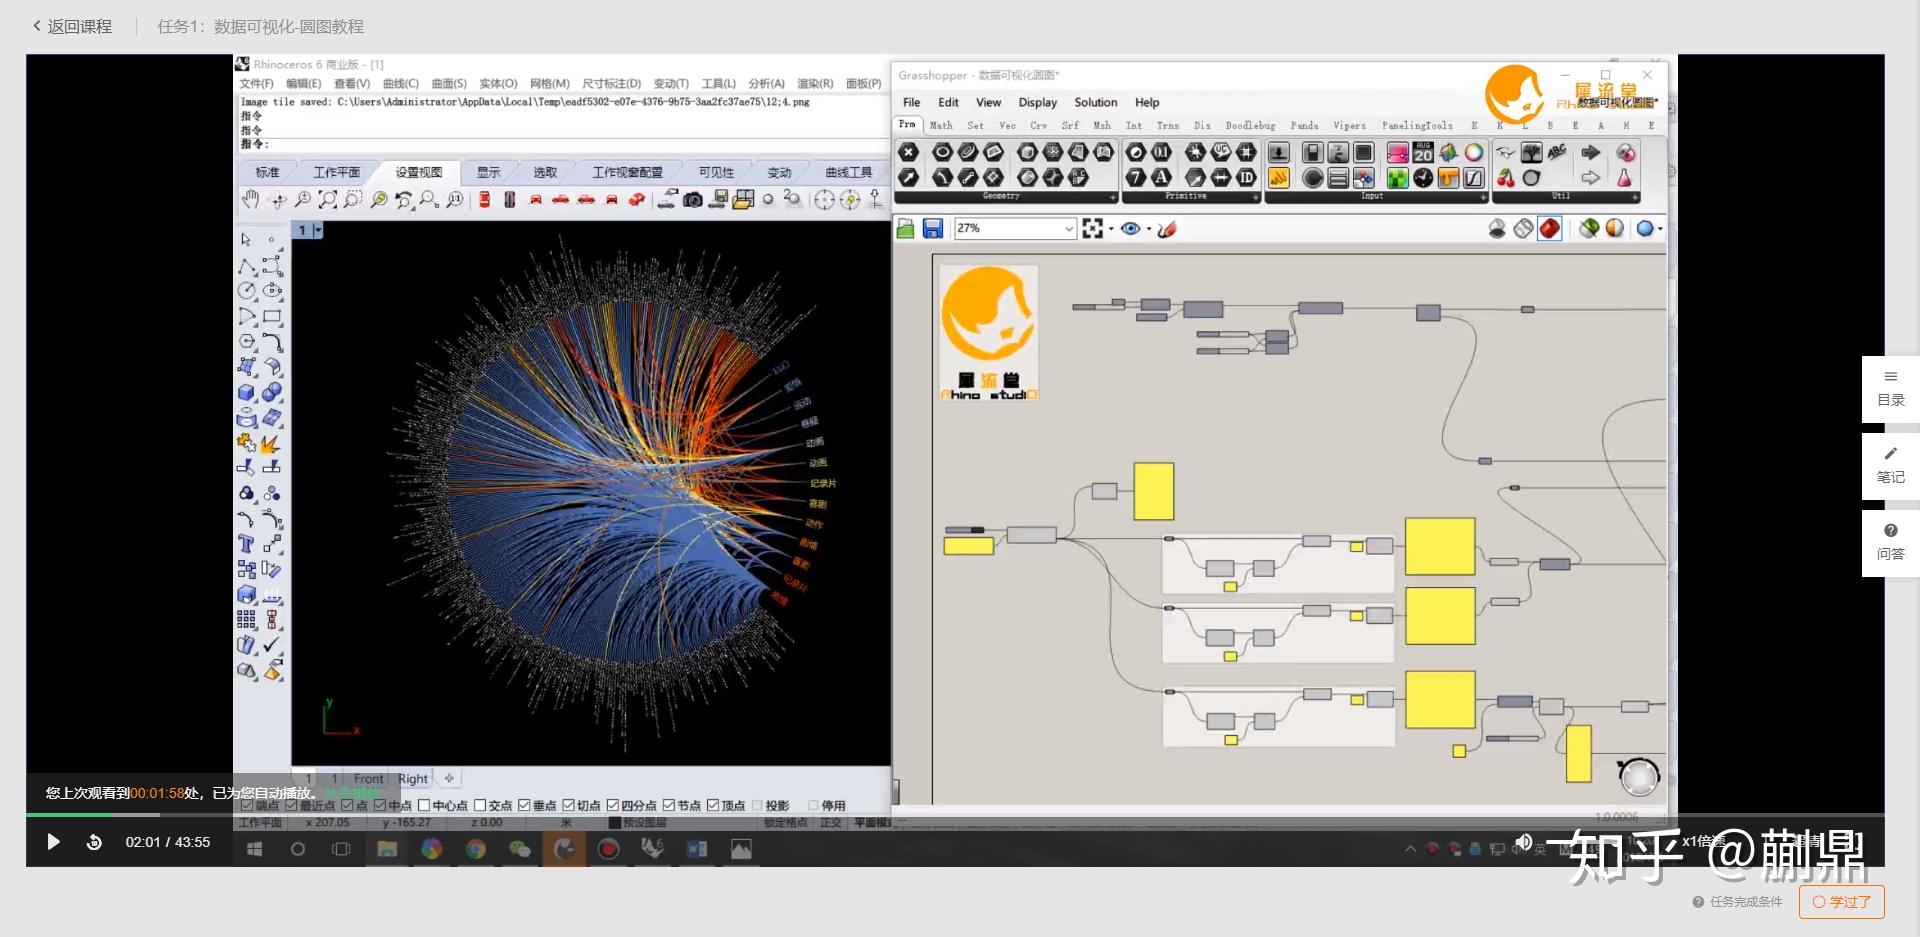Select the Polyline tool in Rhino sidebar
Image resolution: width=1920 pixels, height=937 pixels.
point(246,266)
